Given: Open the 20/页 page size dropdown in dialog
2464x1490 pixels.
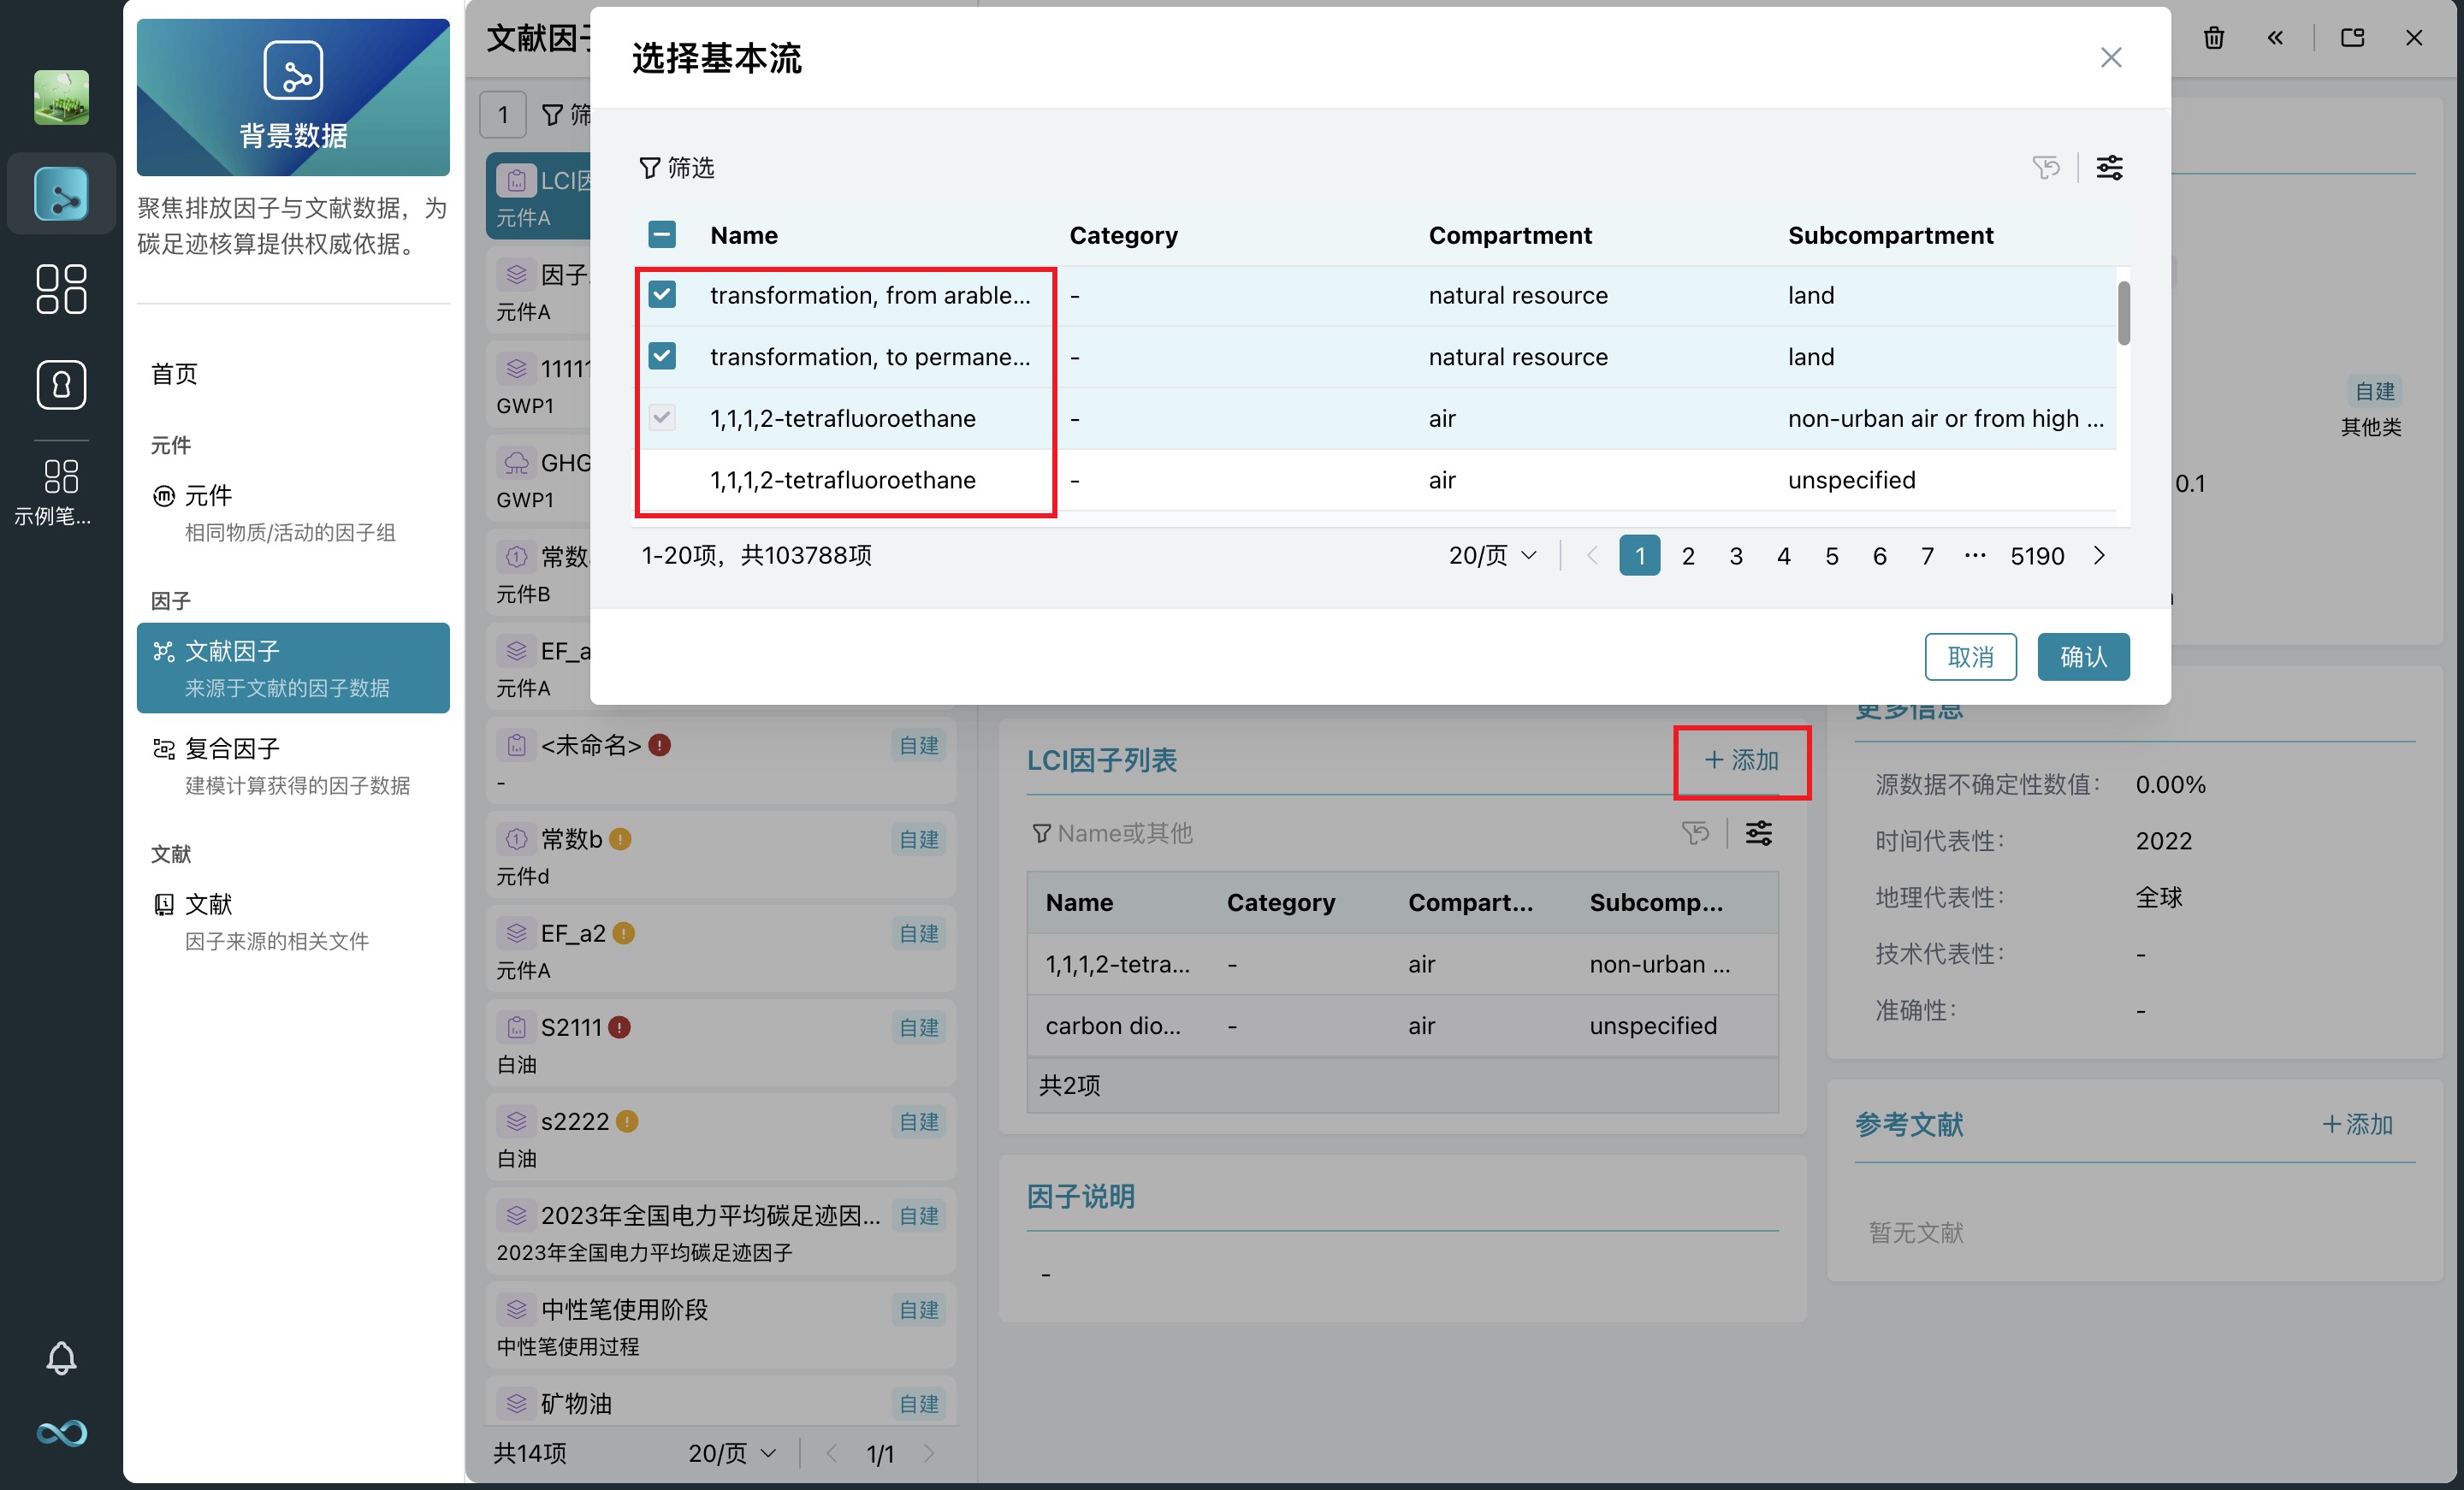Looking at the screenshot, I should coord(1492,555).
